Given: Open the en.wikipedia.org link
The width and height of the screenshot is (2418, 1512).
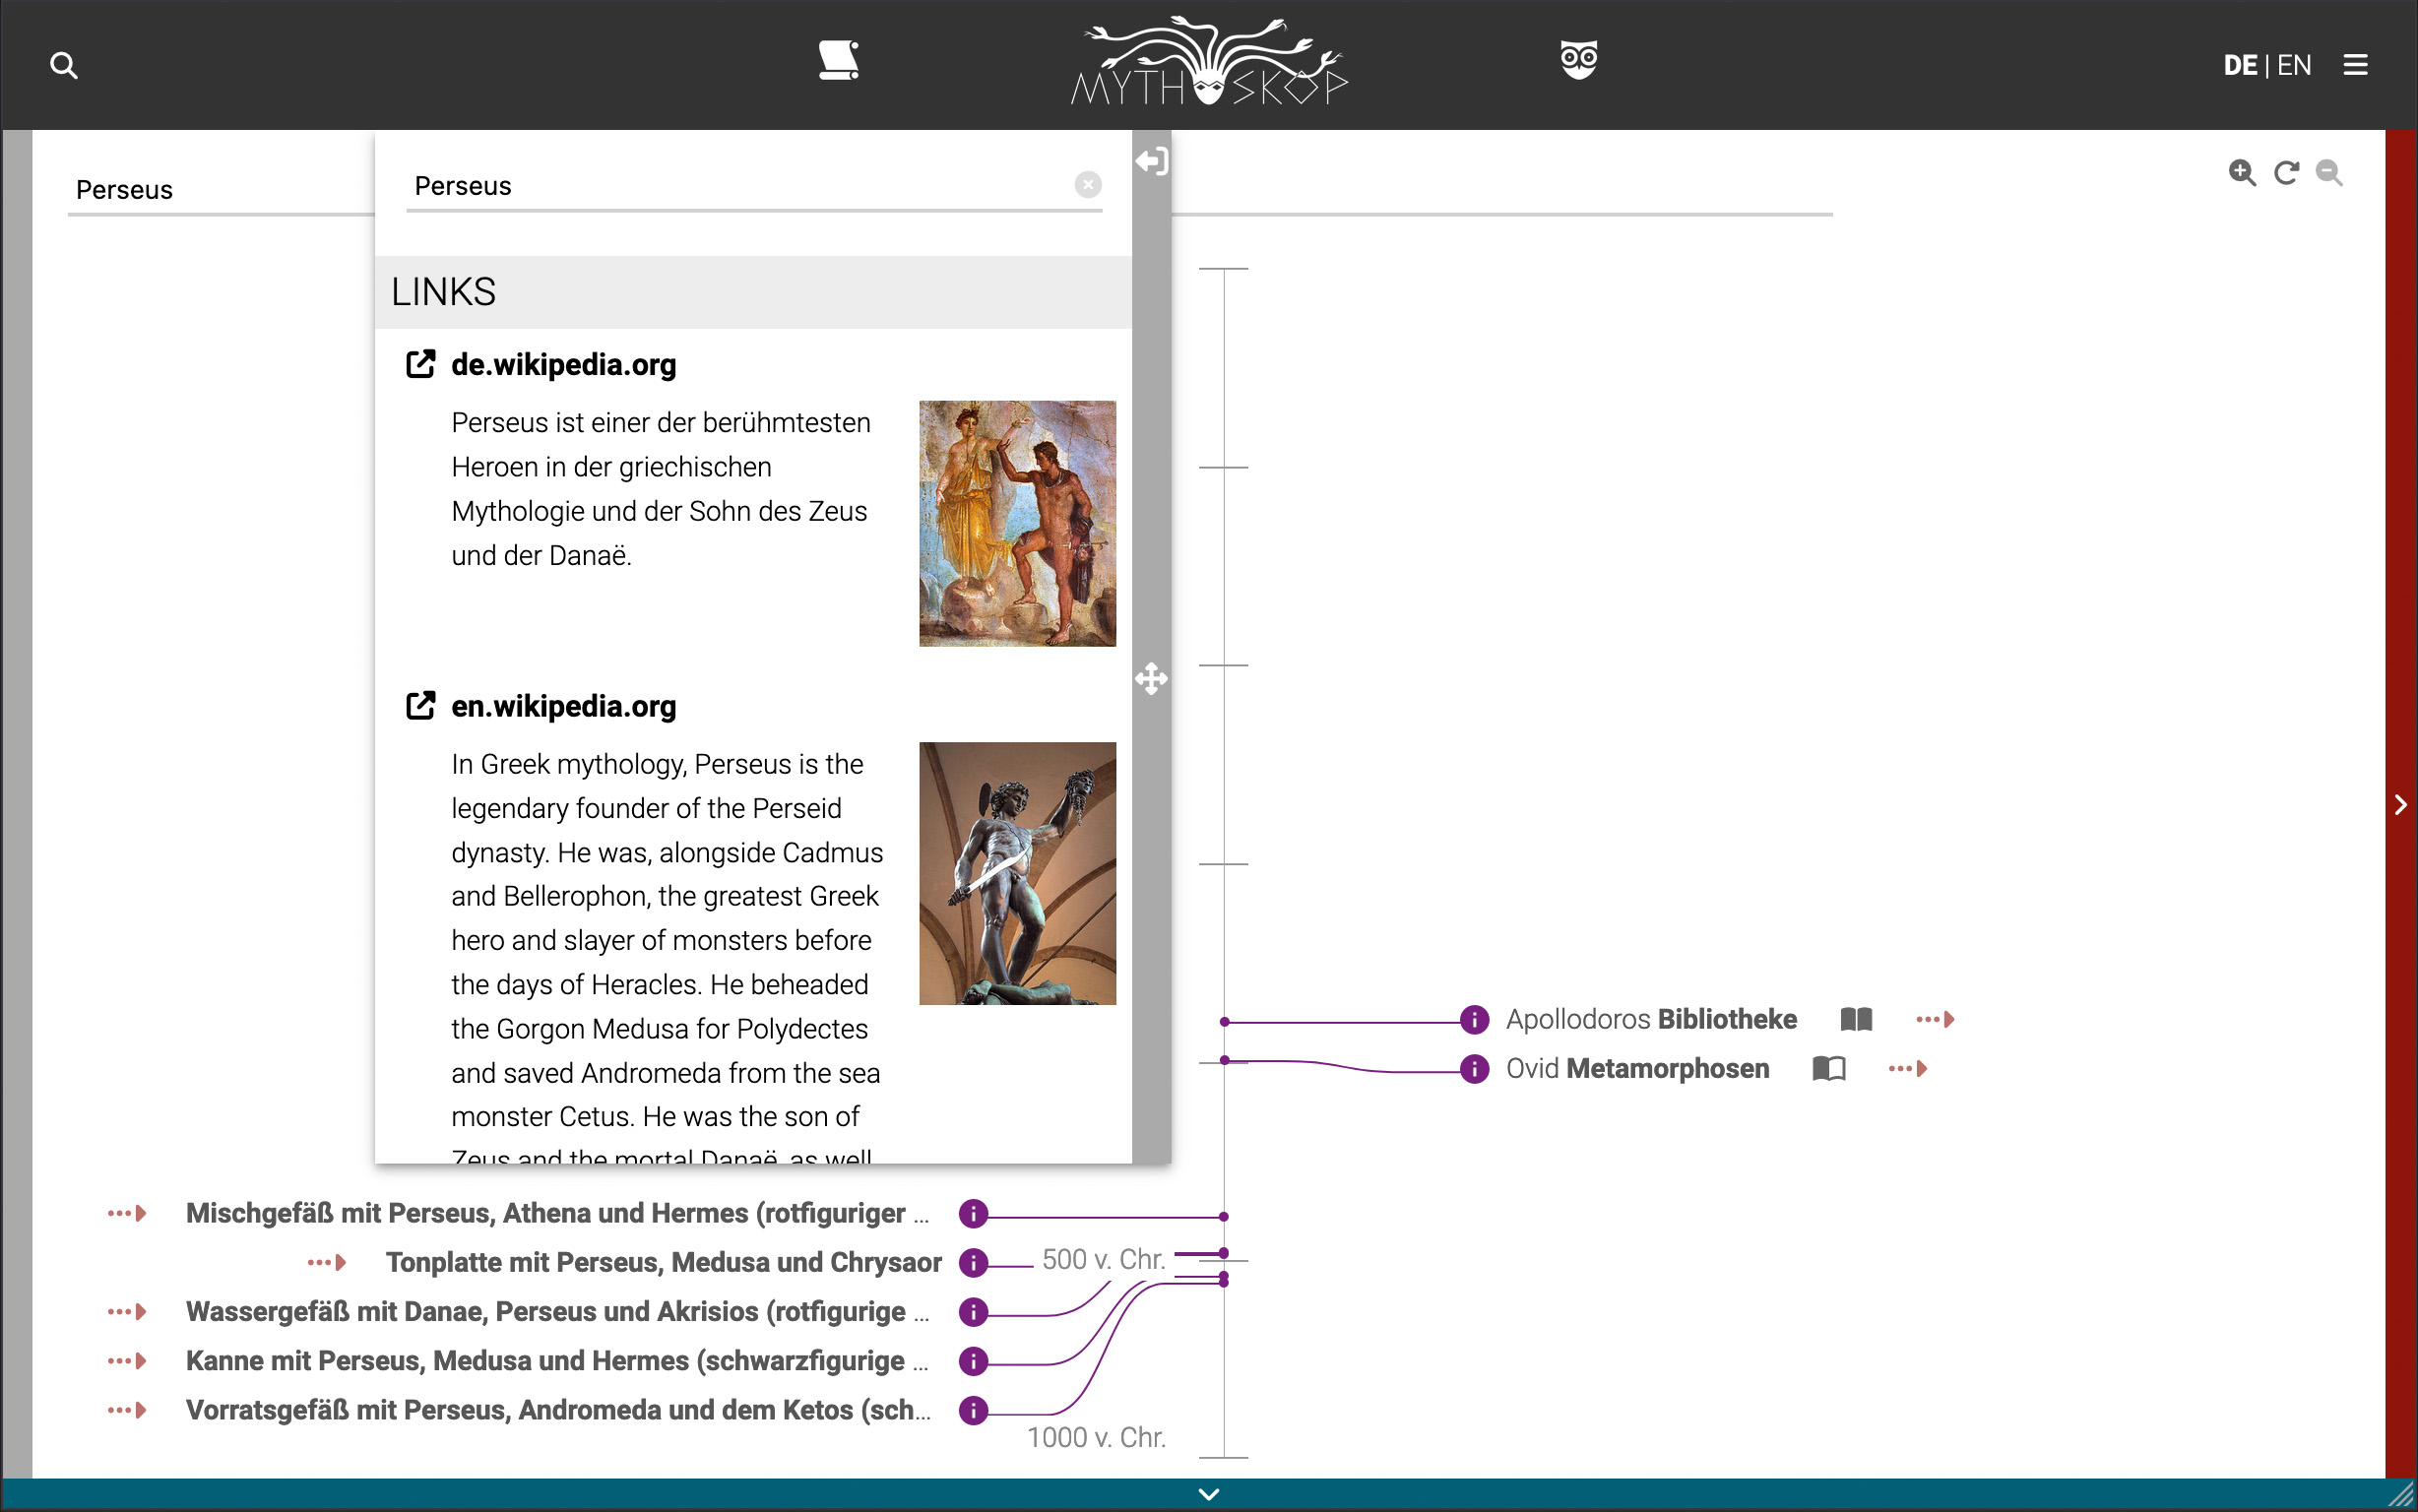Looking at the screenshot, I should click(x=563, y=706).
